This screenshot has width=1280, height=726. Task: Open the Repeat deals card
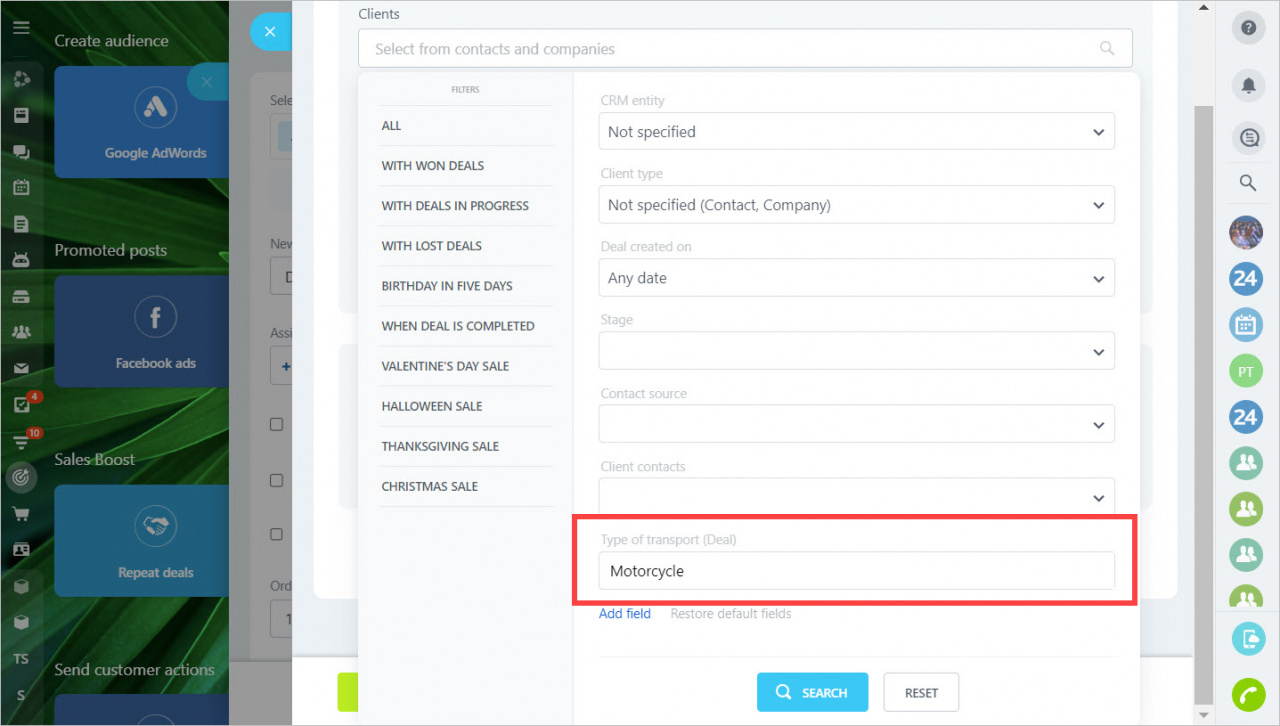[142, 541]
